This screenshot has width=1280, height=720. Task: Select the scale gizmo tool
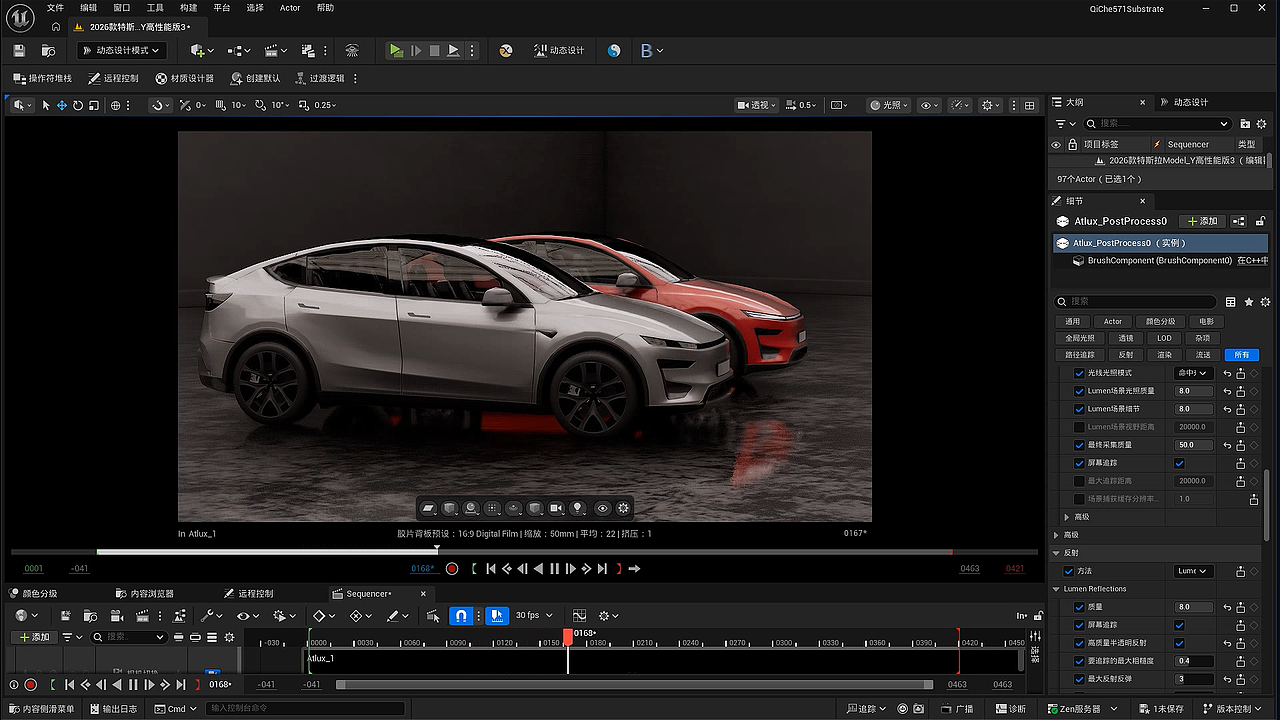click(93, 105)
